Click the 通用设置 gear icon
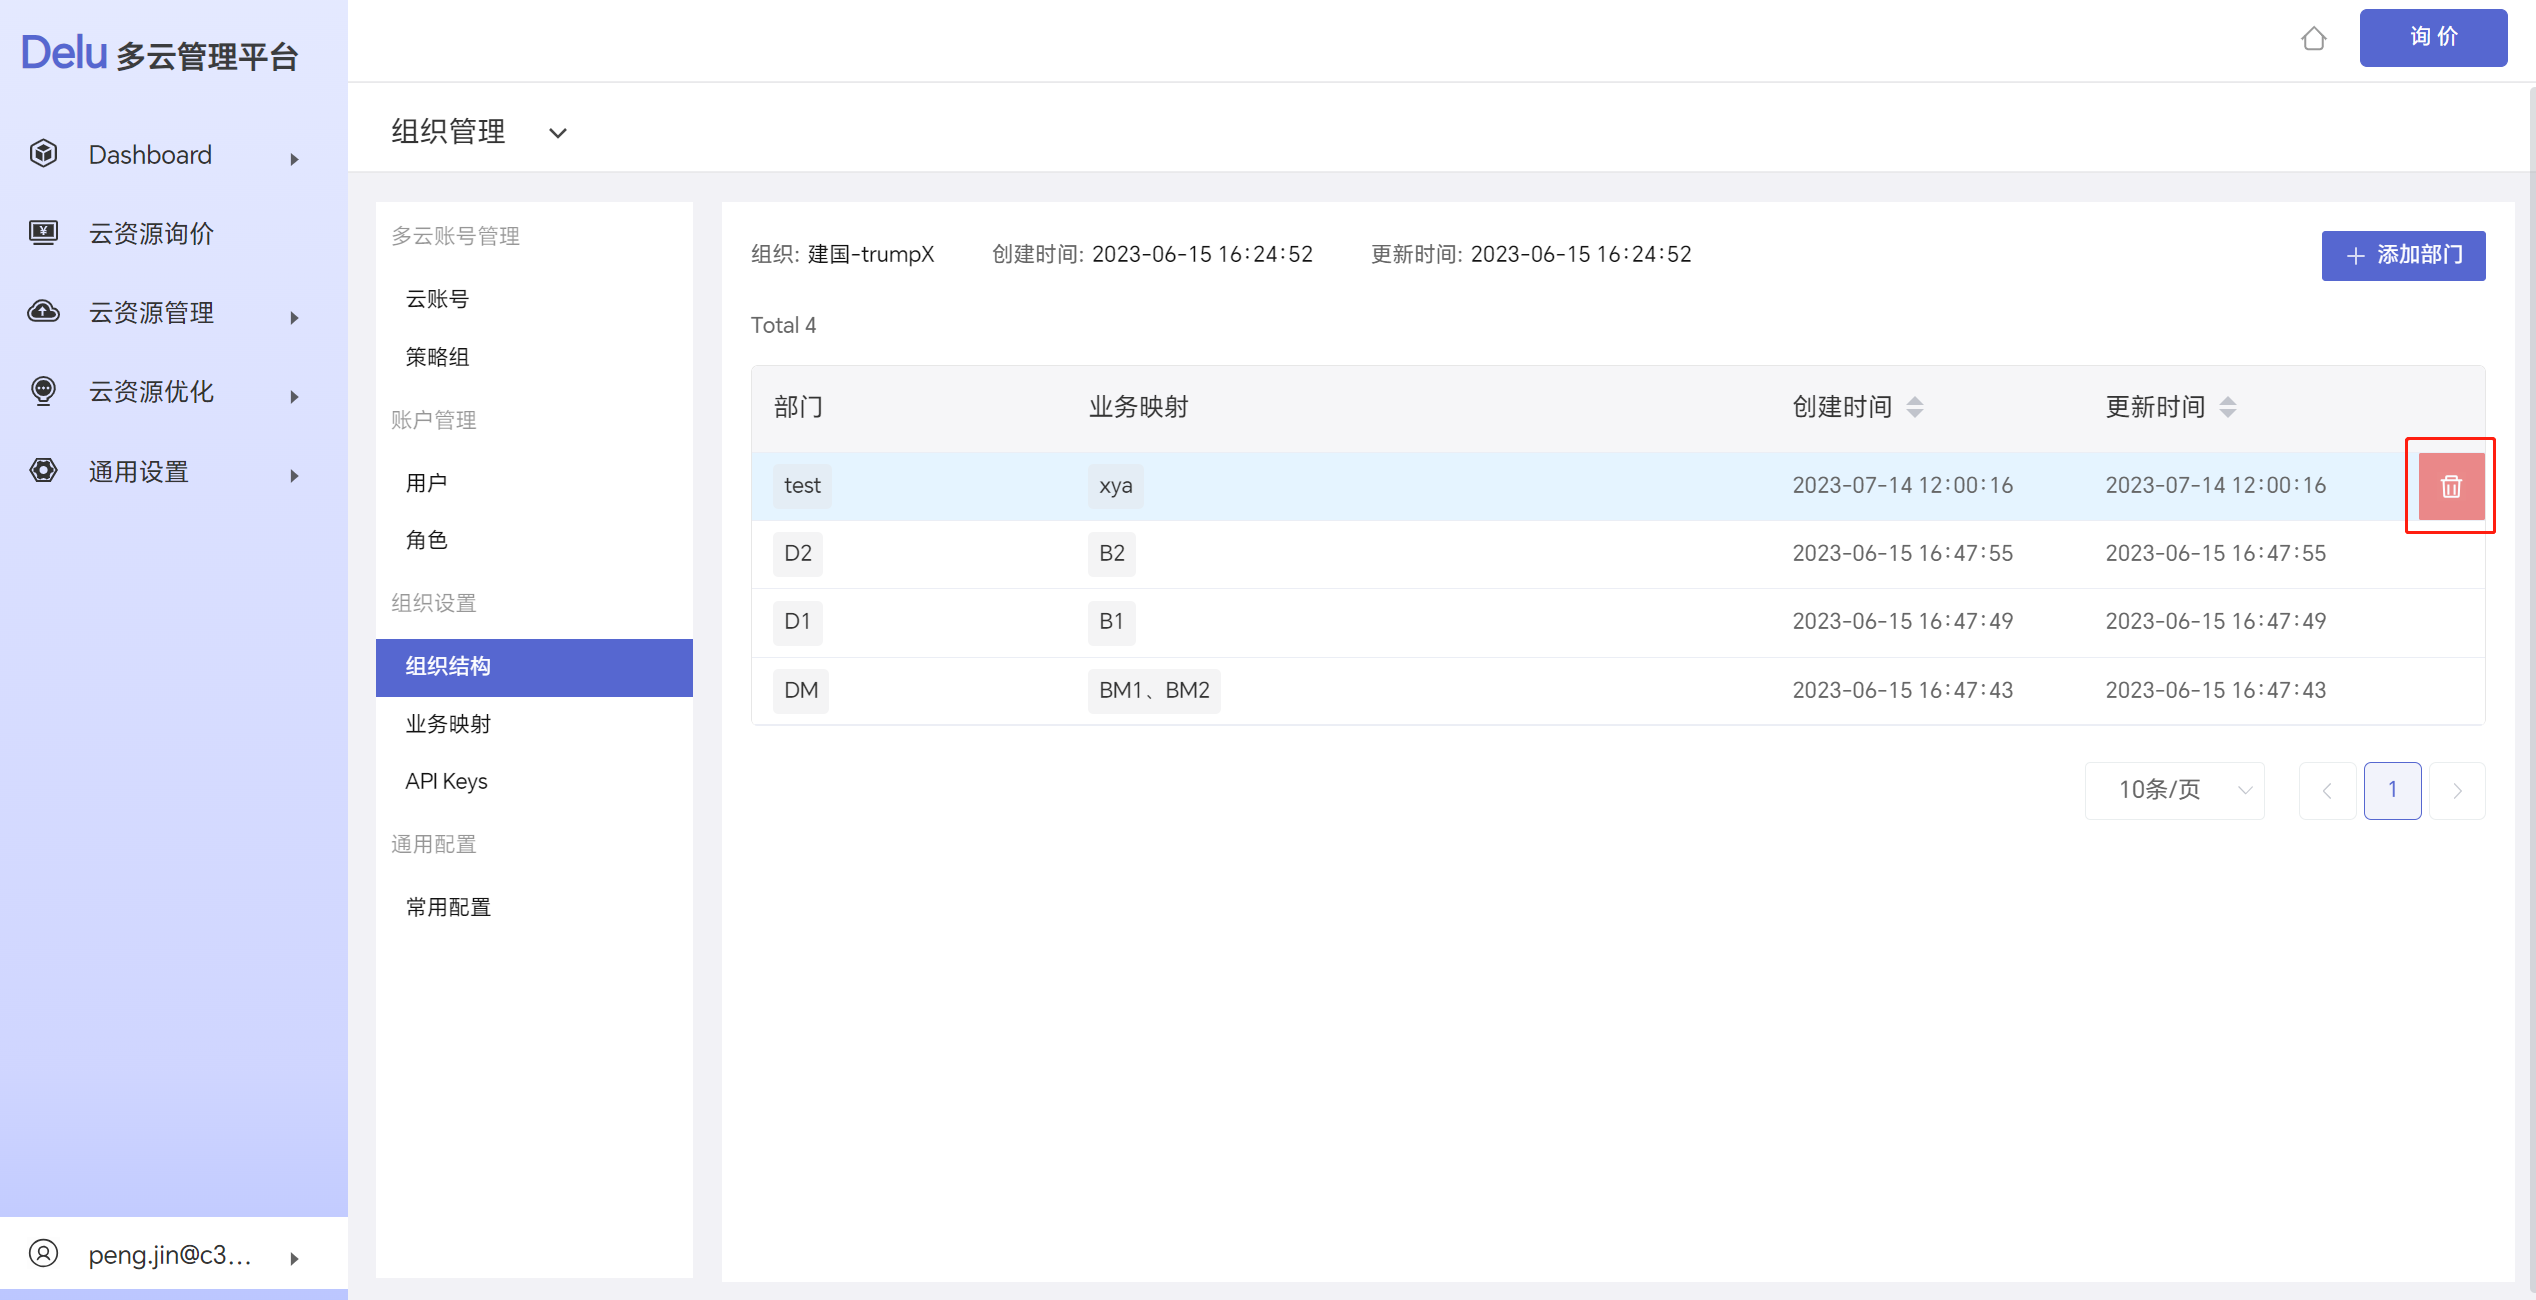This screenshot has width=2536, height=1300. click(x=44, y=471)
